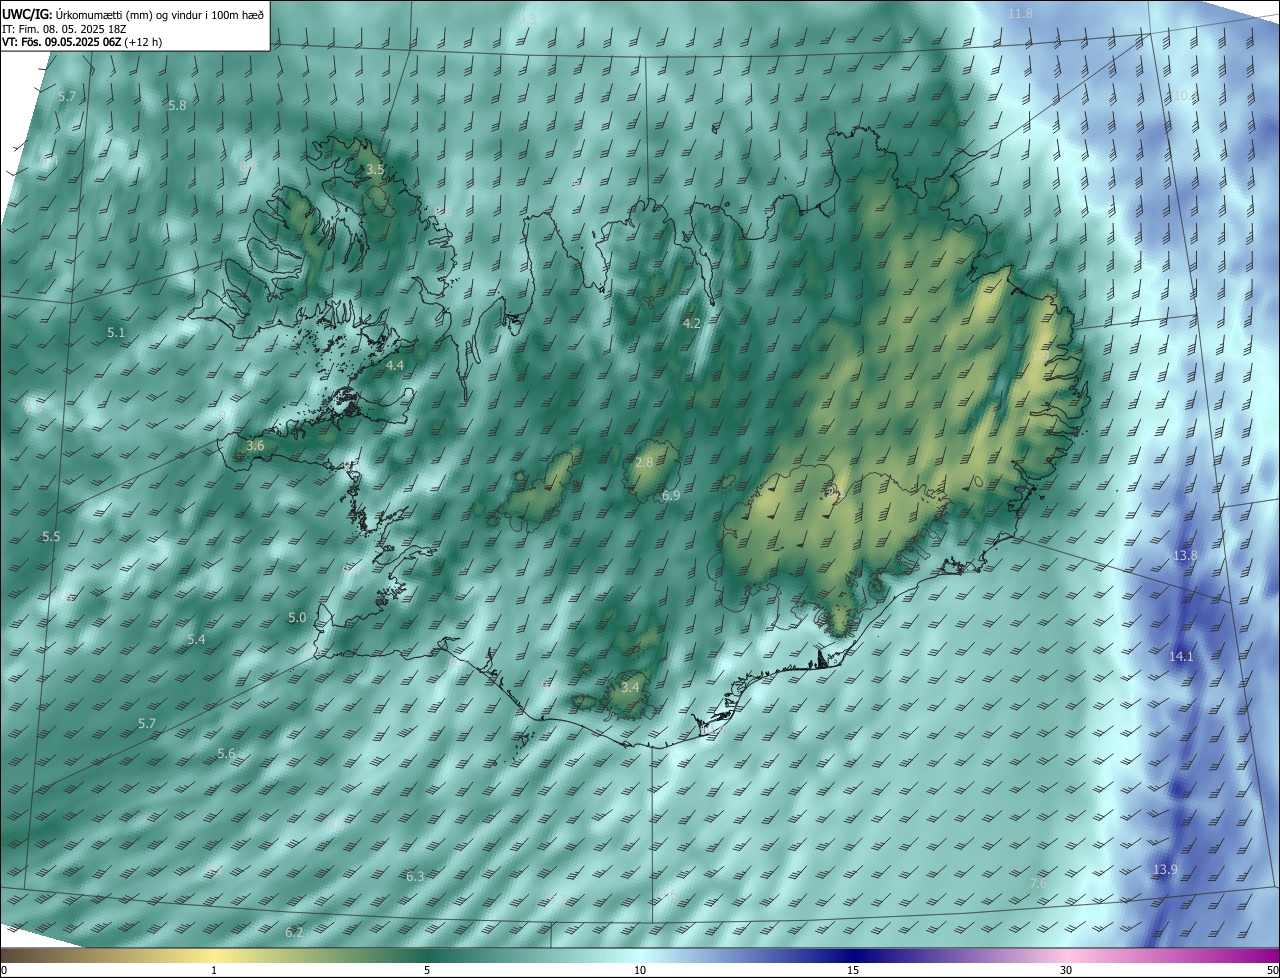Click the 4.2 value in north Iceland
This screenshot has height=978, width=1280.
[692, 324]
